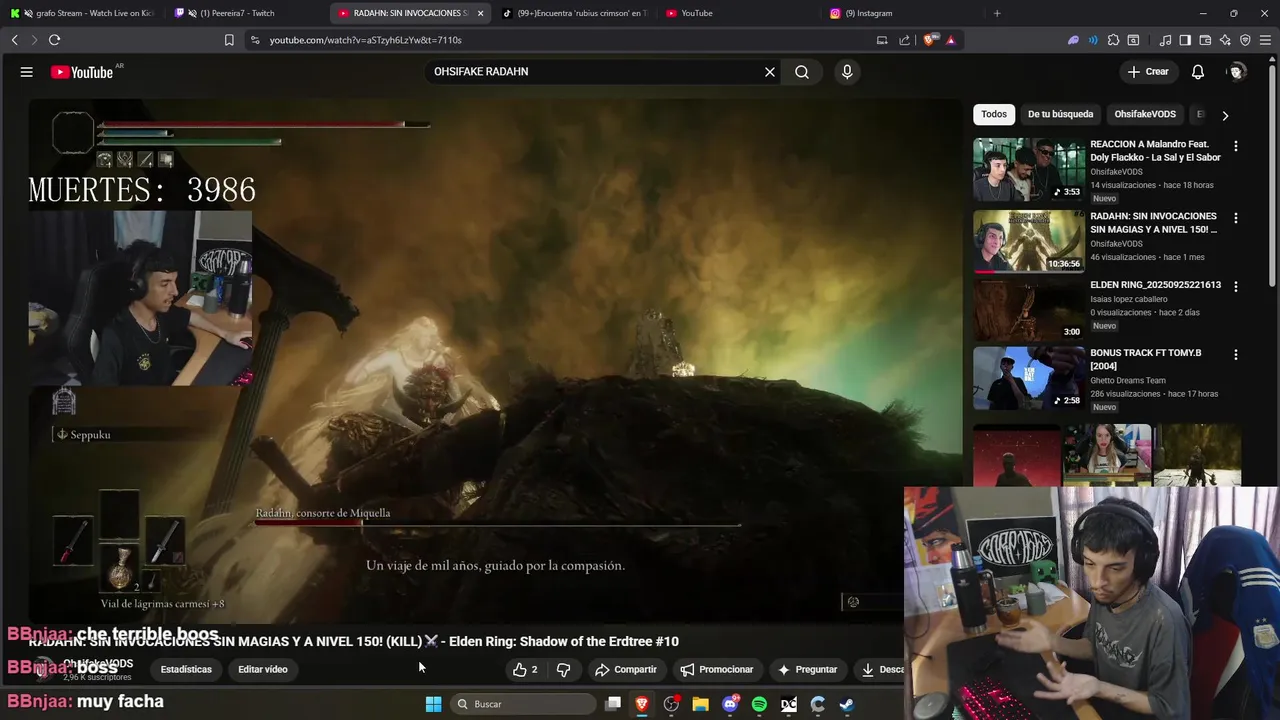Open the YouTube guide hamburger menu
The image size is (1280, 720).
[x=27, y=72]
